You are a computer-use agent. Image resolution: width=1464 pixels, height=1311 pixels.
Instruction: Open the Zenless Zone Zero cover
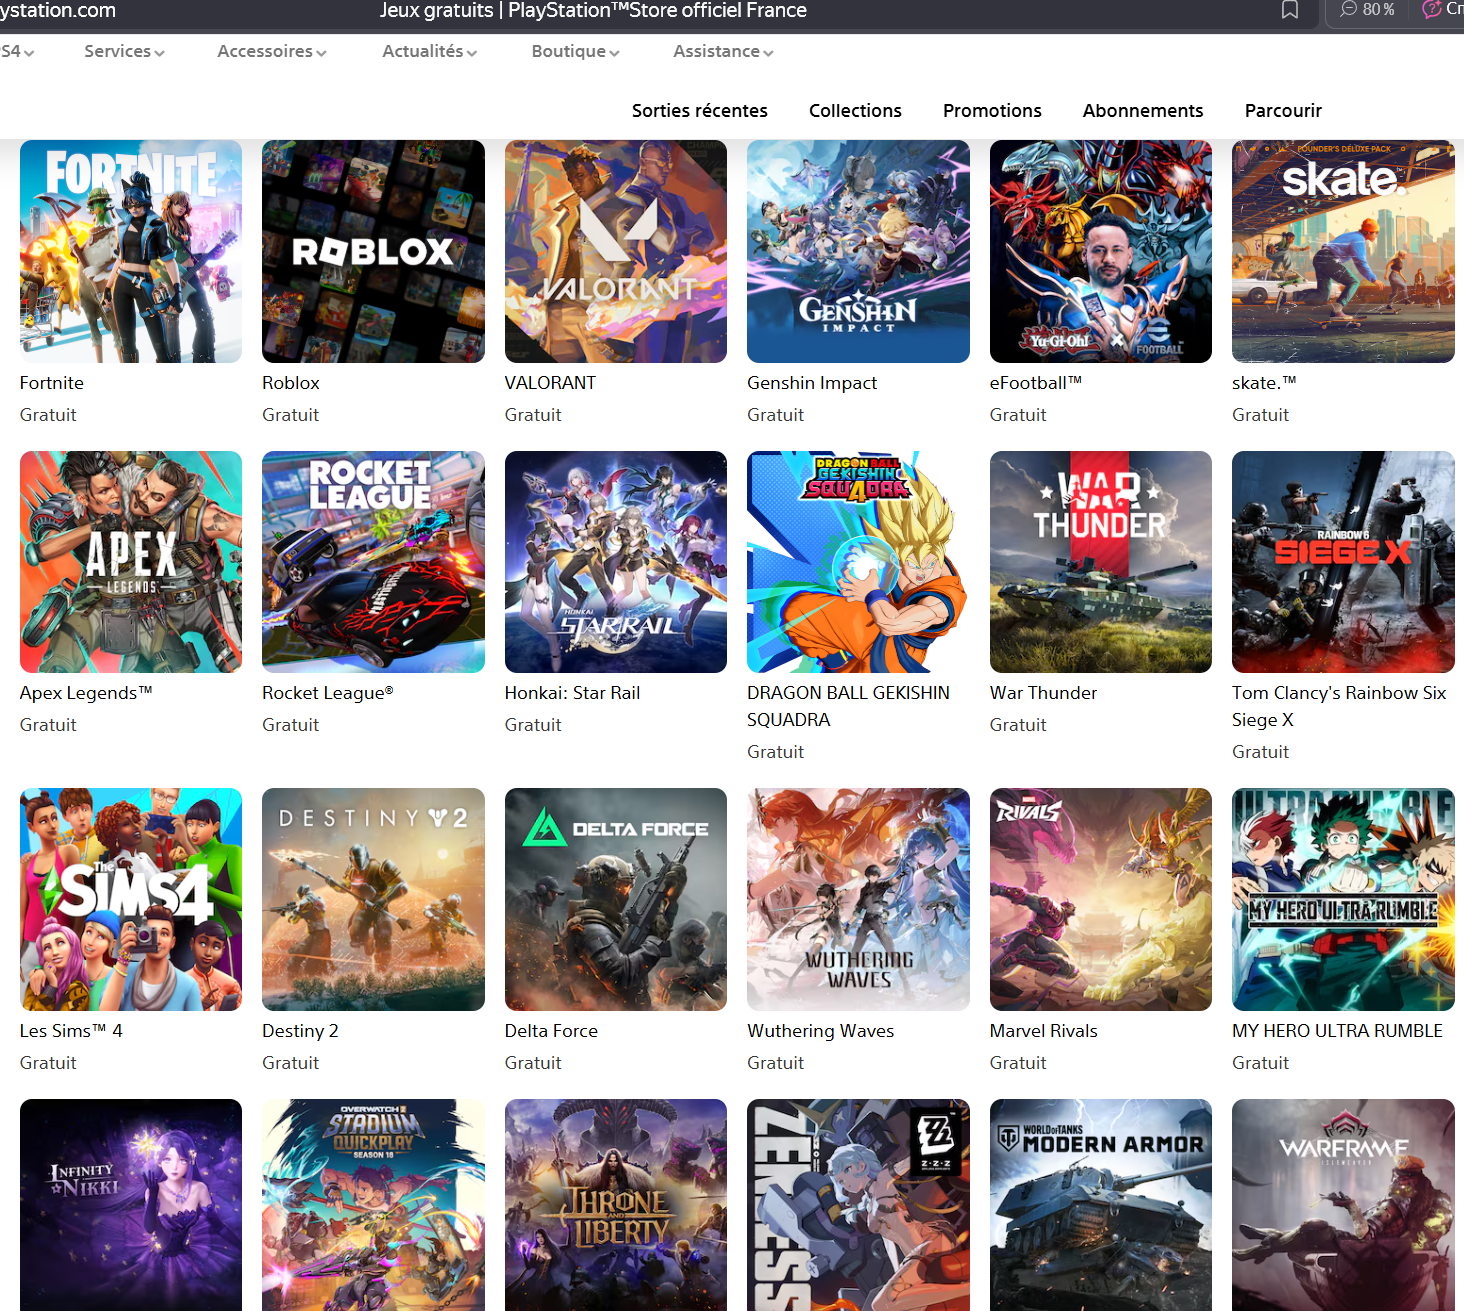pyautogui.click(x=858, y=1205)
